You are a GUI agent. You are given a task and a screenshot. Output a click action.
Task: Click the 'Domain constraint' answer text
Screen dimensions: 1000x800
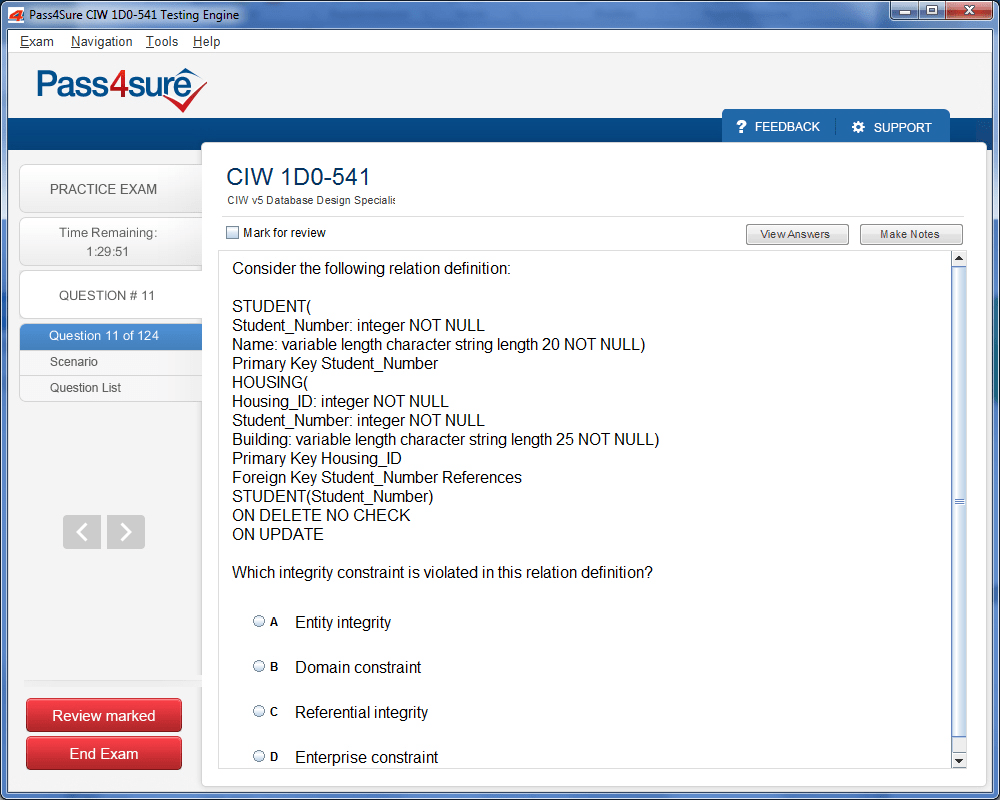(x=358, y=667)
